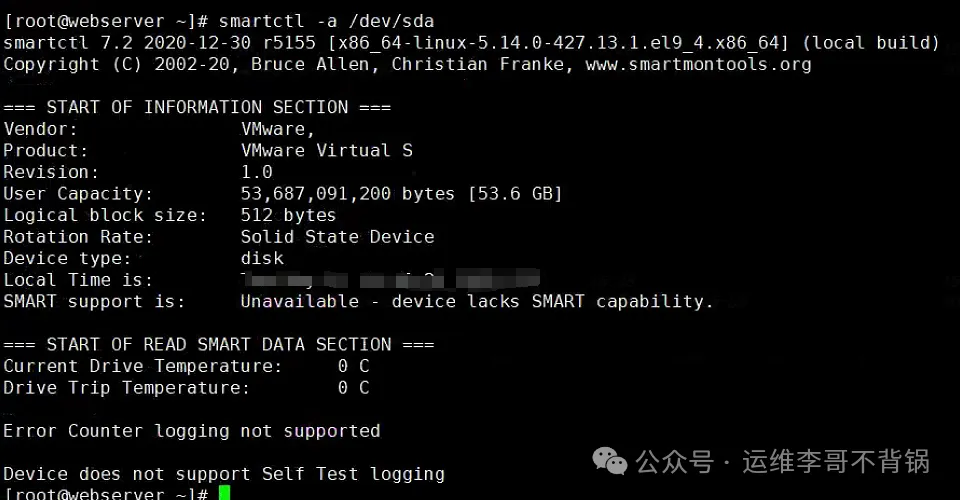This screenshot has height=500, width=960.
Task: Click the Solid State Device rotation rate
Action: click(x=337, y=237)
